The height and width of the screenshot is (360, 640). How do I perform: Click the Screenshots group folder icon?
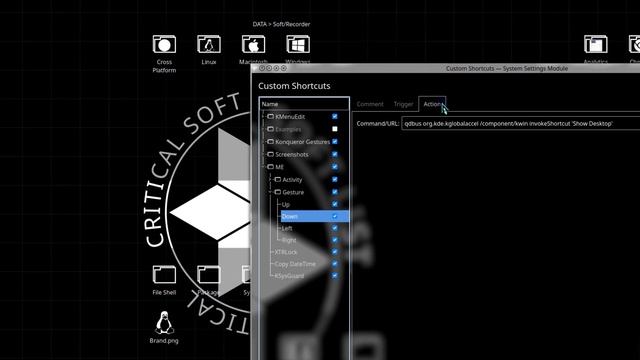(270, 154)
